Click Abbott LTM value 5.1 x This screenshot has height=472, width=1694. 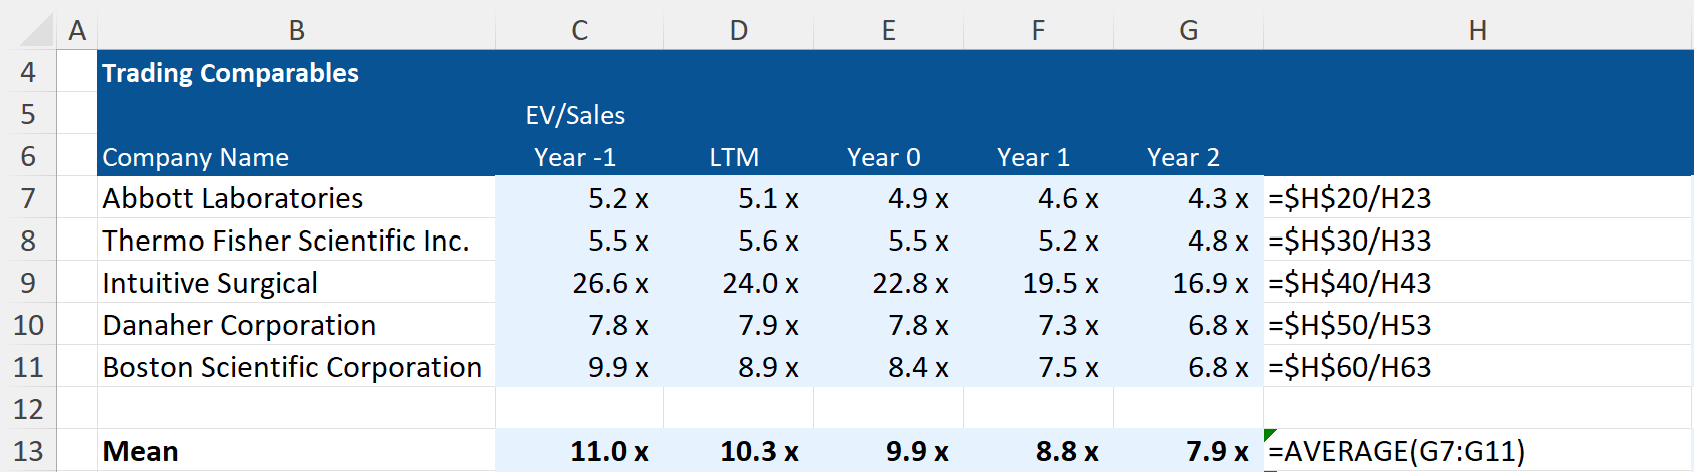point(738,198)
